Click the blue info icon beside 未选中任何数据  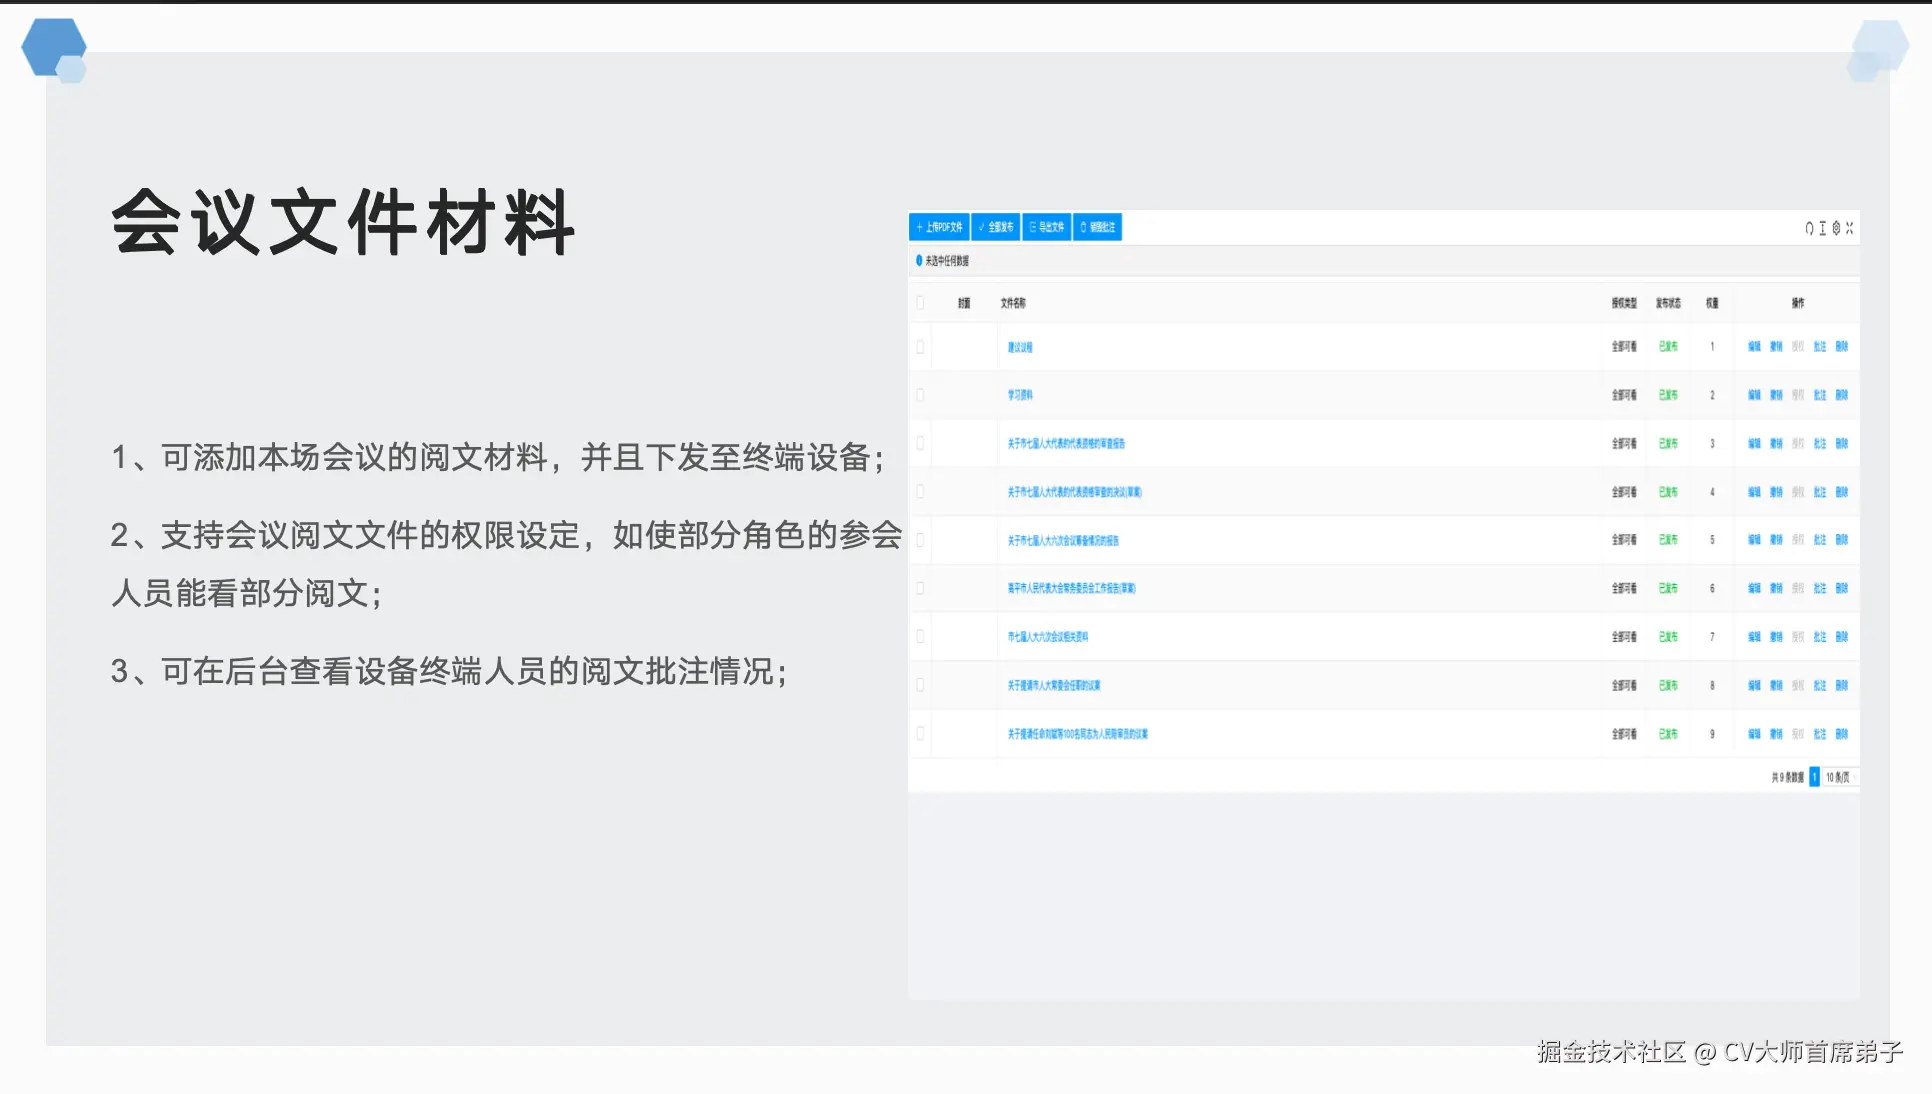pos(919,261)
